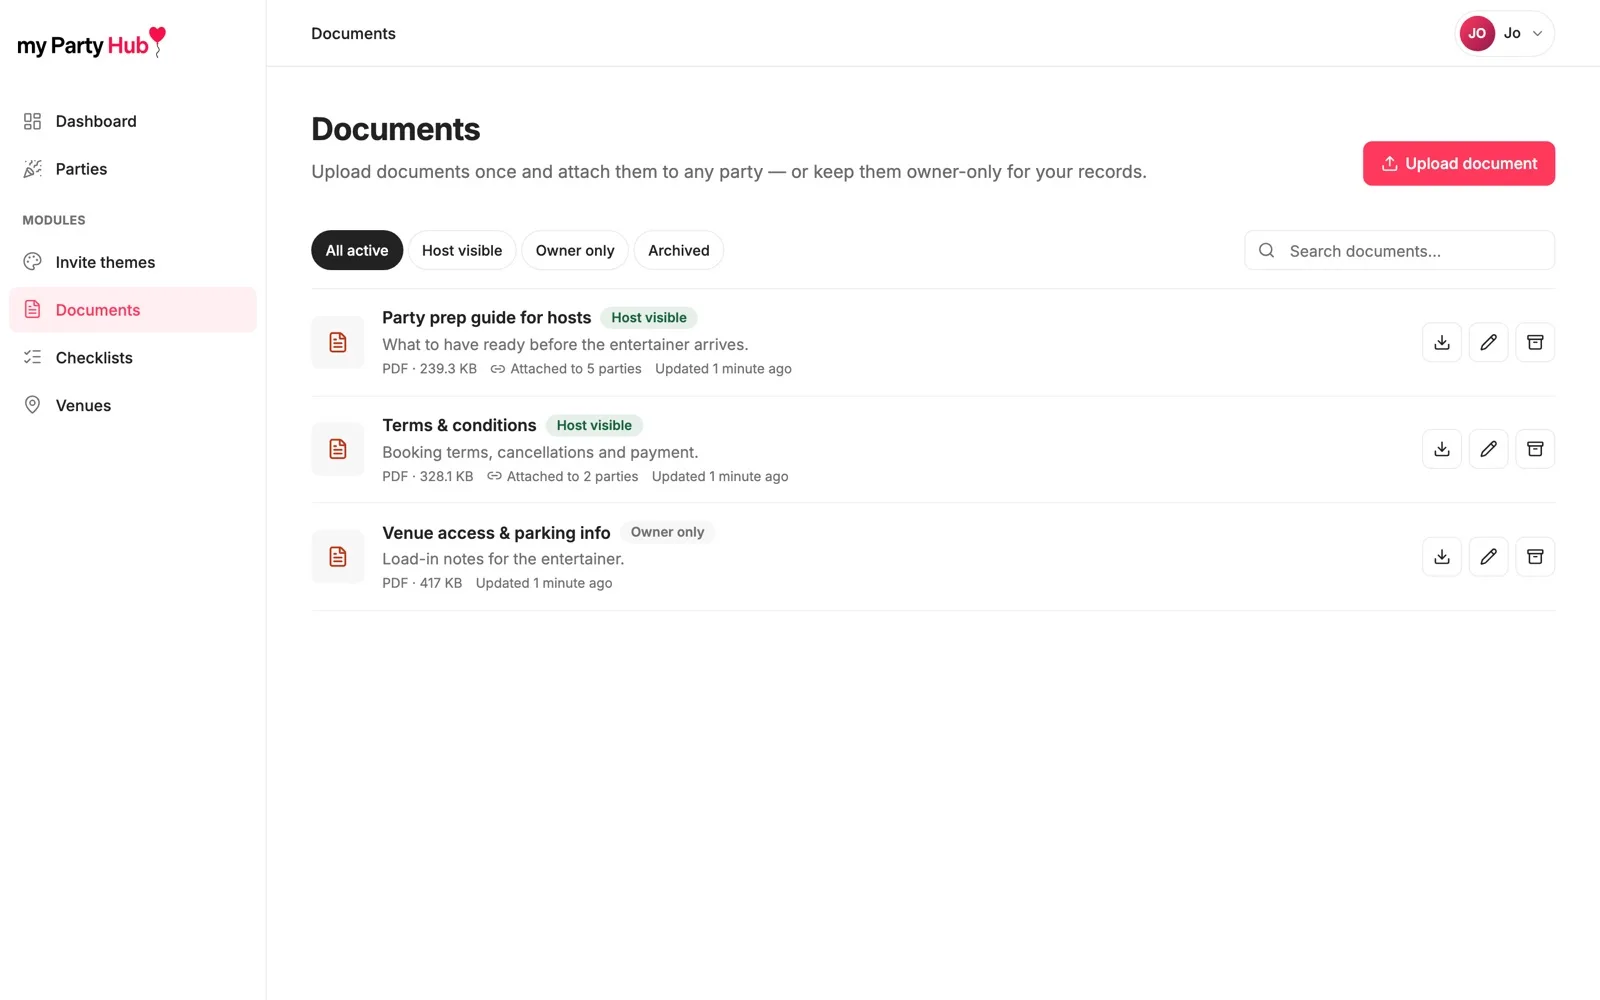
Task: Edit Terms & conditions with pencil icon
Action: tap(1488, 449)
